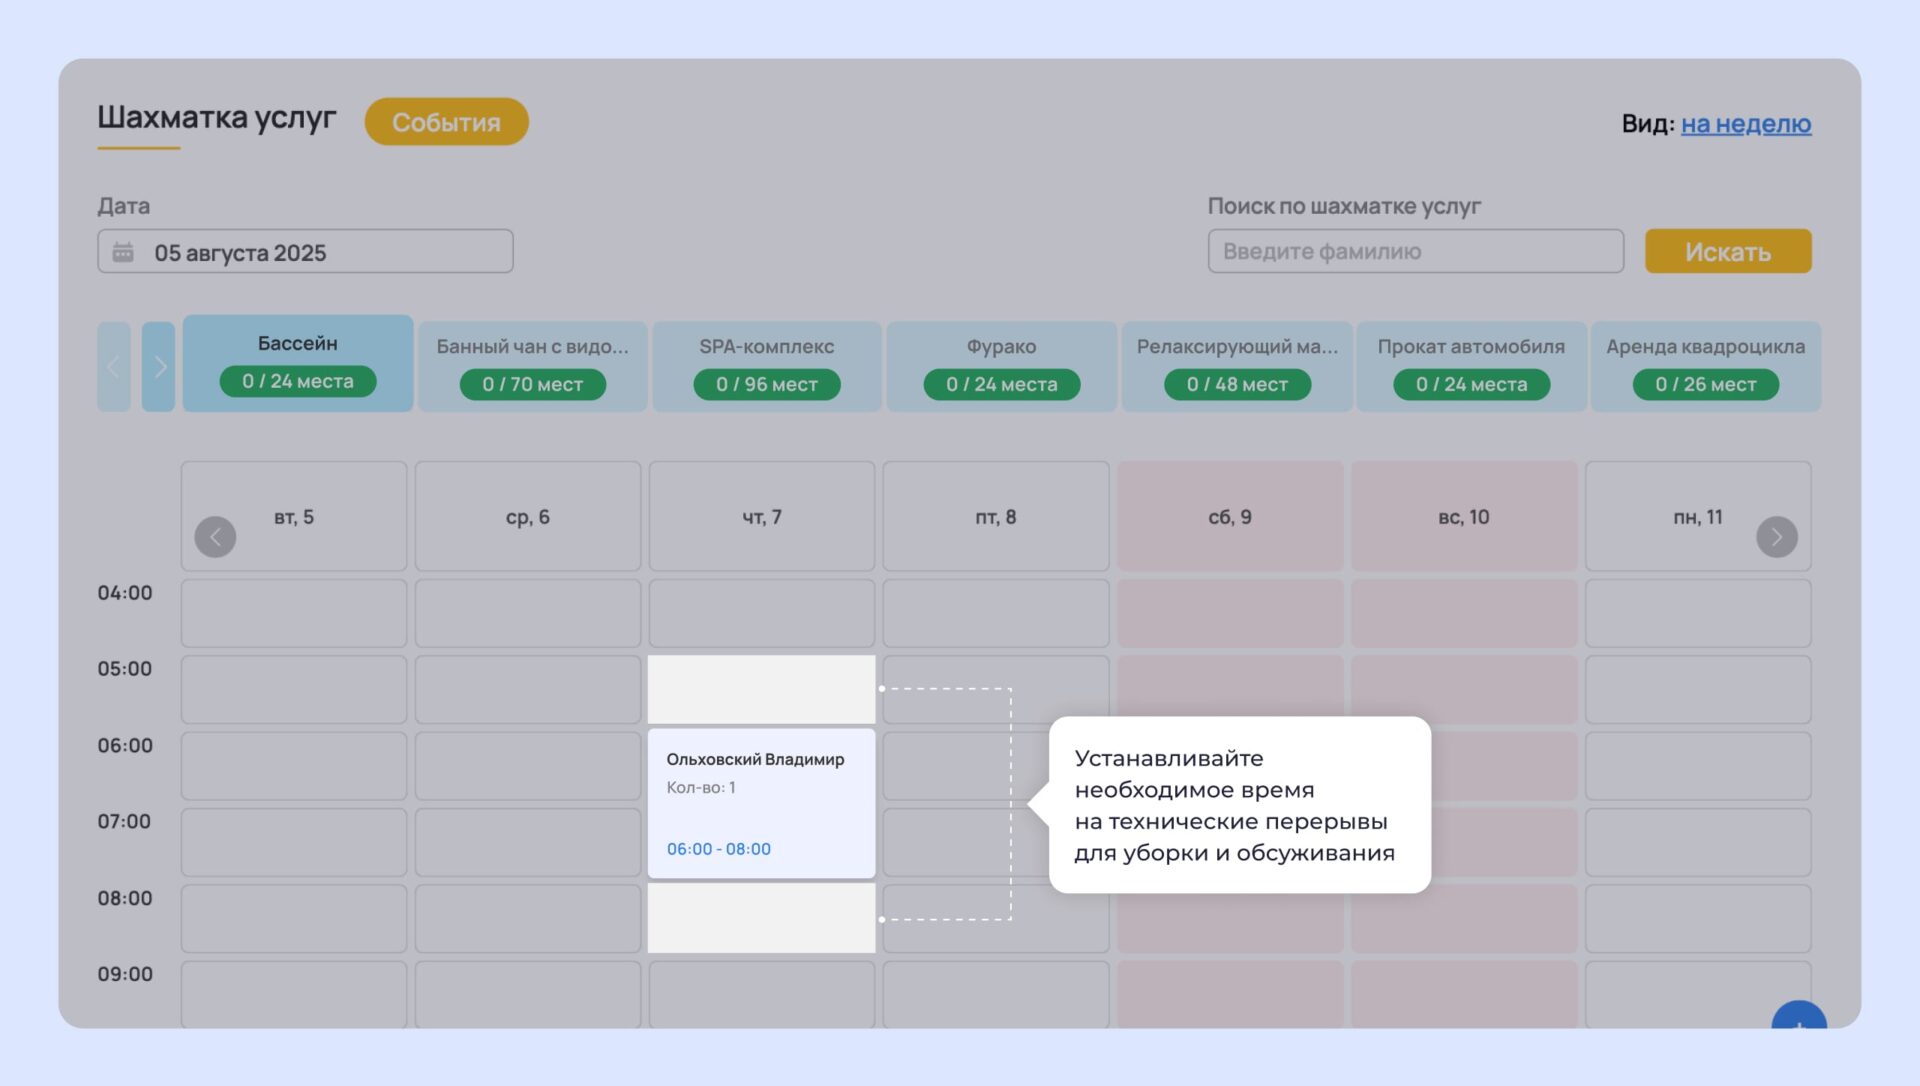Viewport: 1920px width, 1086px height.
Task: Switch view via "на неделю" link
Action: (1745, 124)
